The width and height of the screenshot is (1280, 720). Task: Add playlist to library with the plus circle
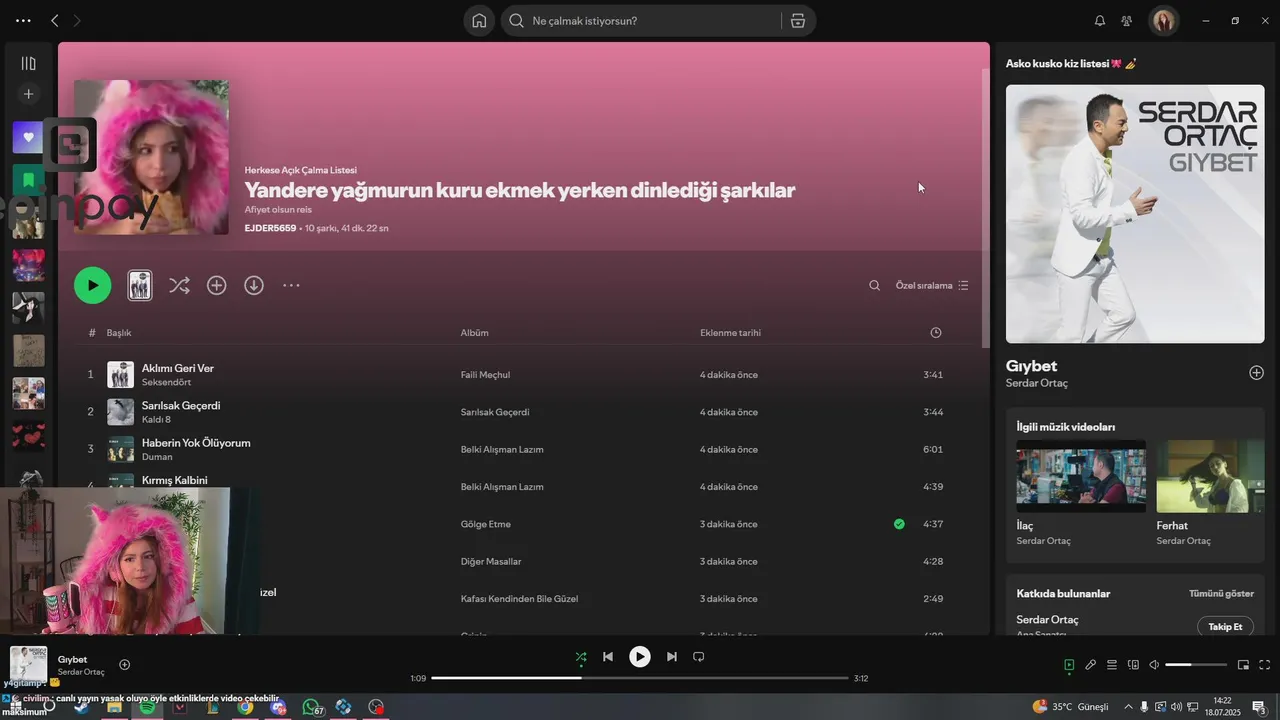pos(216,285)
